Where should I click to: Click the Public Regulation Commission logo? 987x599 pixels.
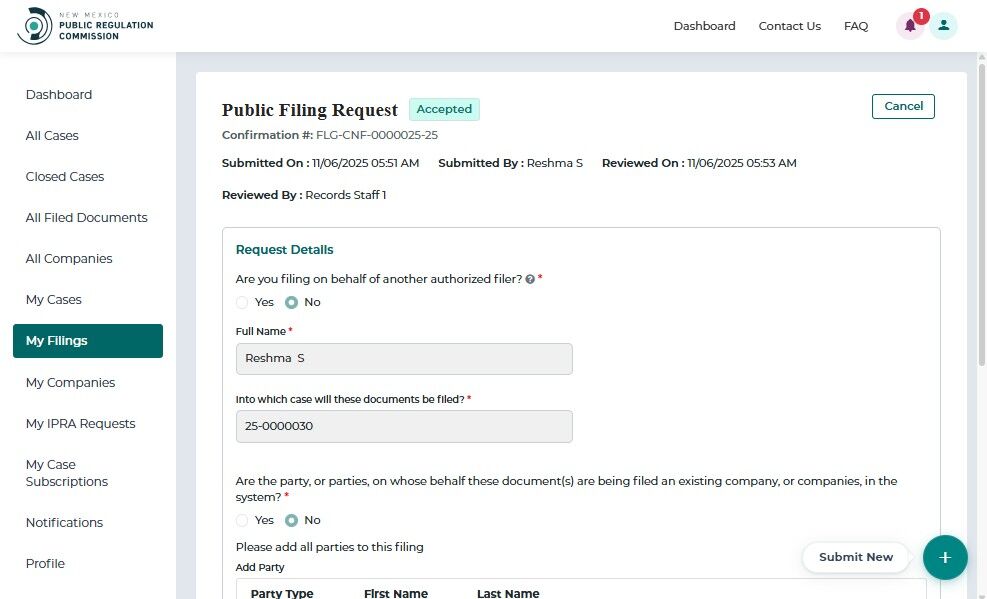(86, 26)
